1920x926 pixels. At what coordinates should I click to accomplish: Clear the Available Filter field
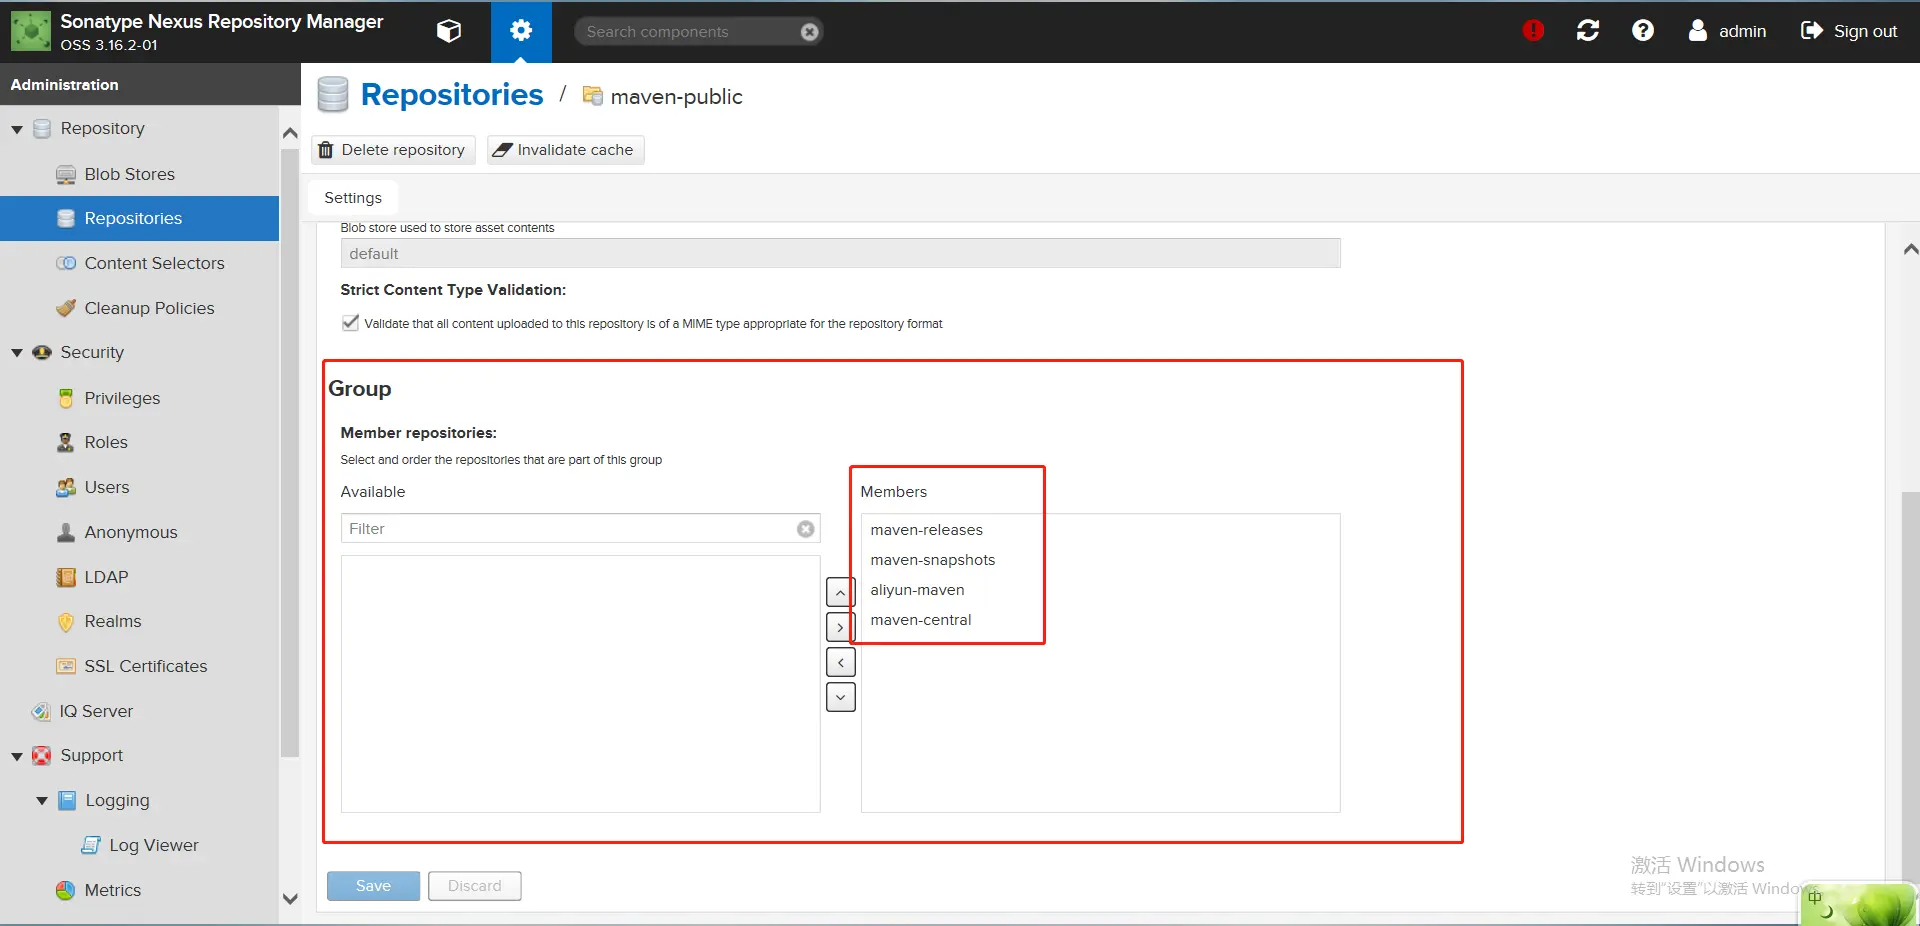pyautogui.click(x=806, y=529)
